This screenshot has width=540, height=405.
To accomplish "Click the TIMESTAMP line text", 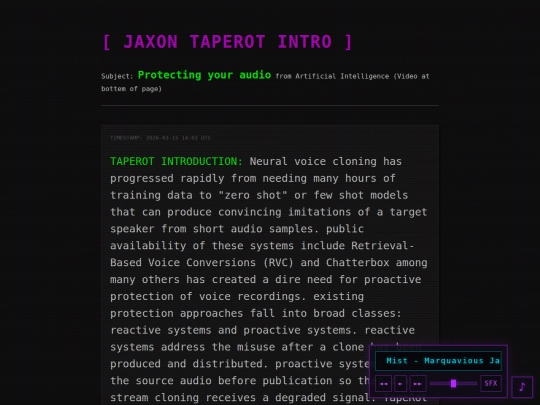I will [x=160, y=138].
